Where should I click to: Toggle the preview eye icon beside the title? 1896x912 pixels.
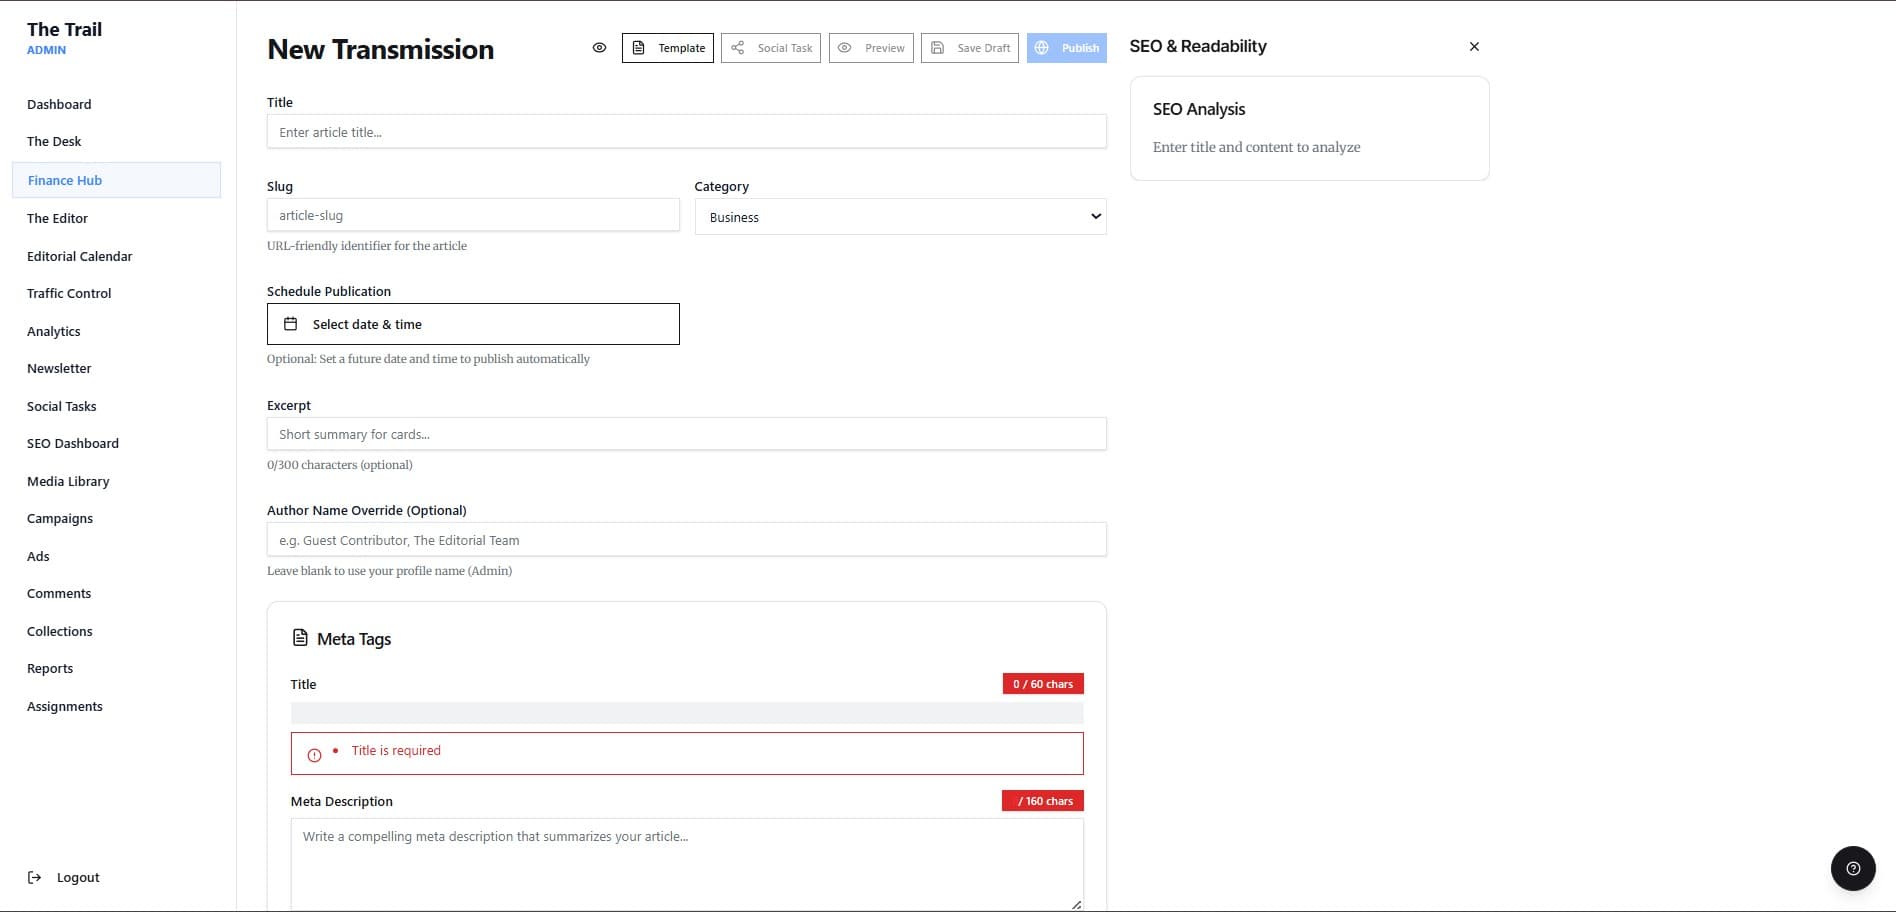pyautogui.click(x=599, y=47)
